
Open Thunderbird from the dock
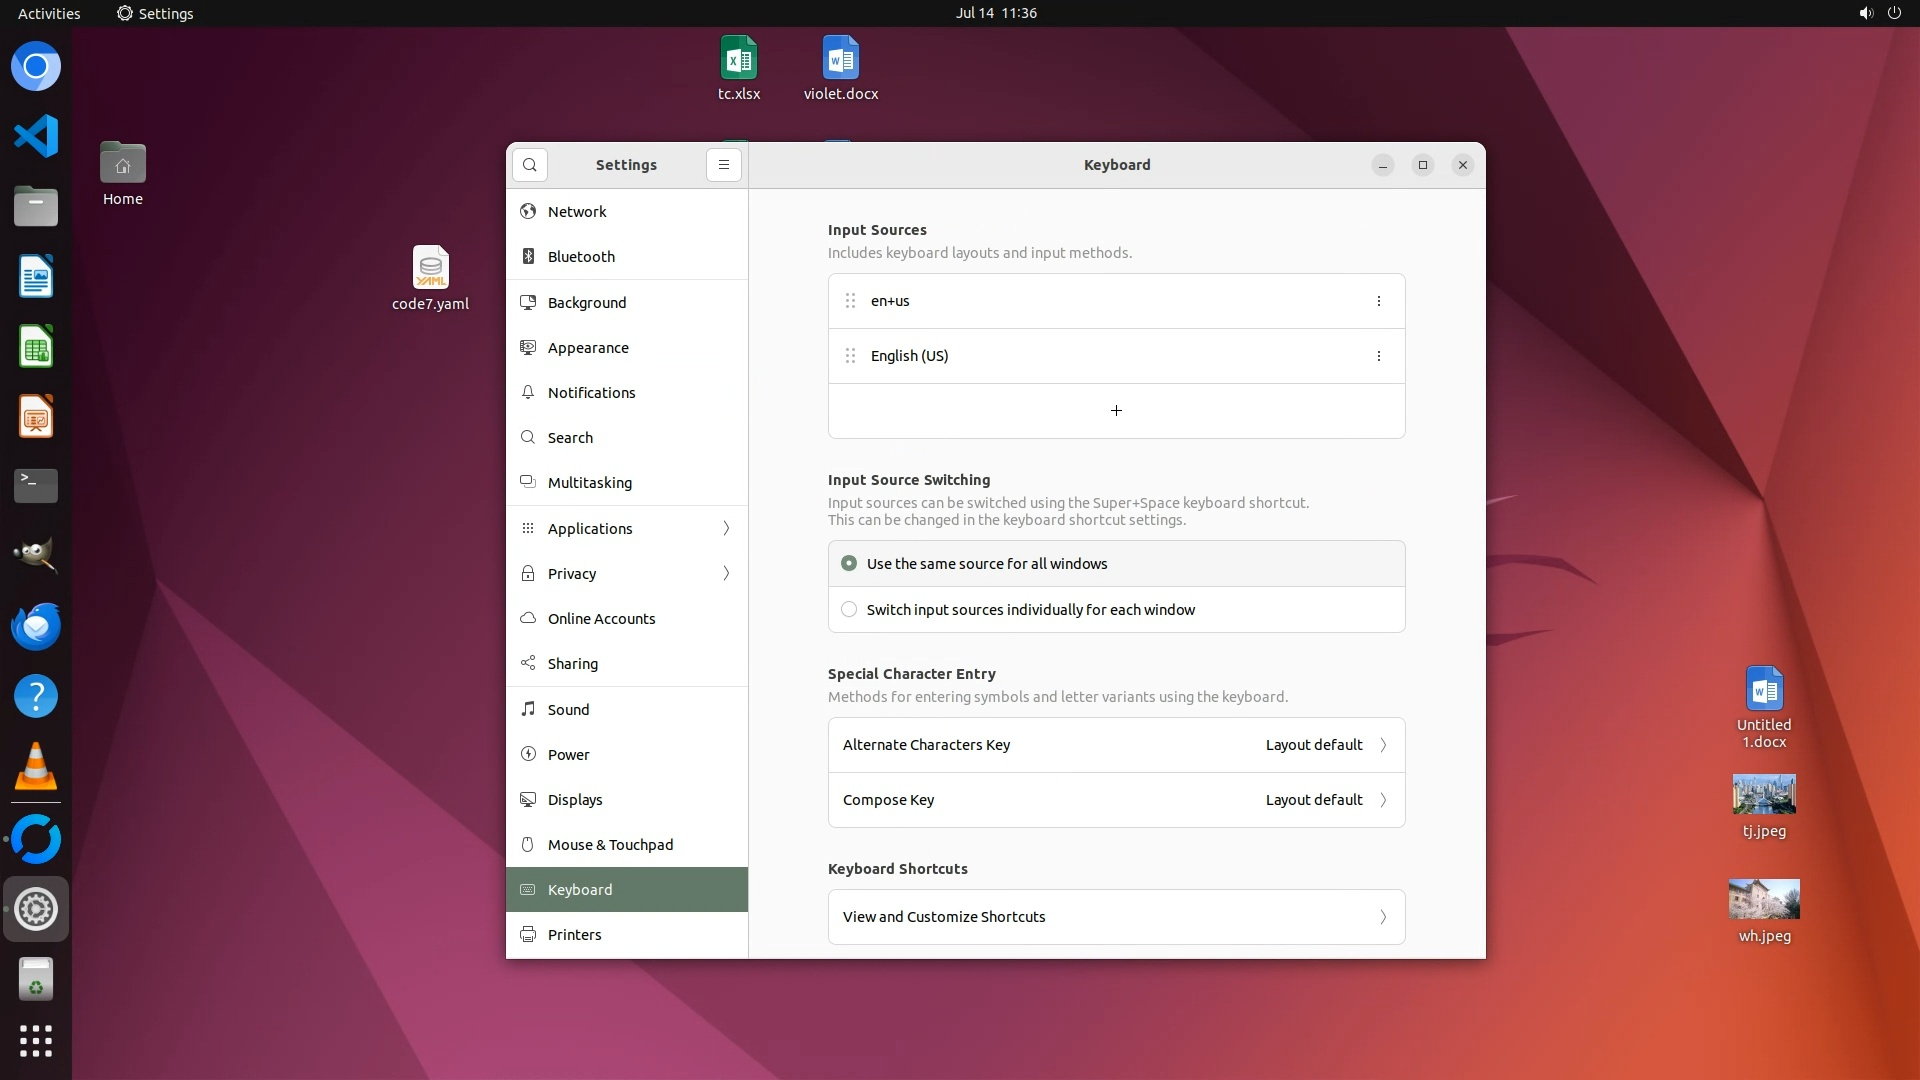(36, 627)
